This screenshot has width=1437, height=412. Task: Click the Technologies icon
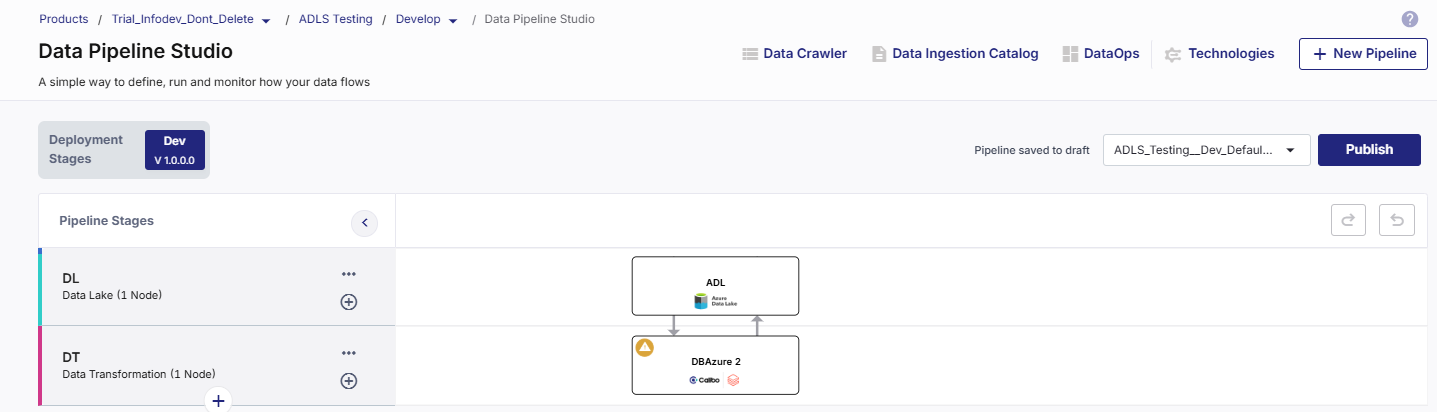pyautogui.click(x=1173, y=54)
